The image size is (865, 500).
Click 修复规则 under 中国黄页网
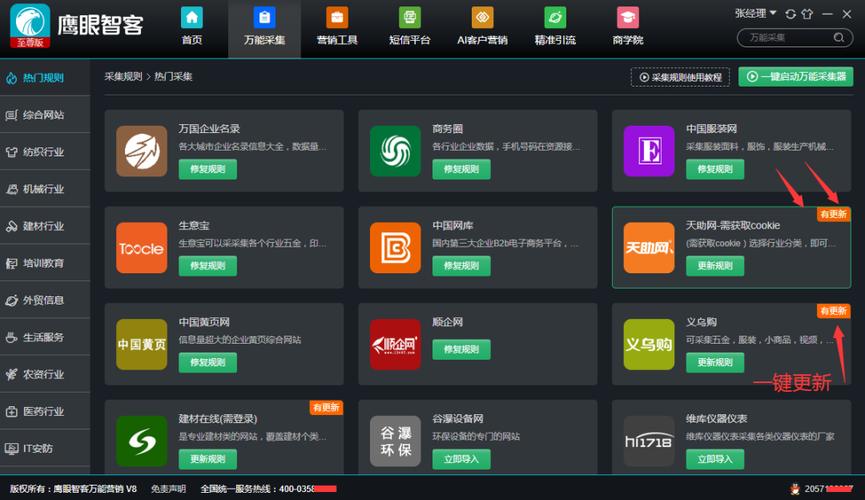click(x=207, y=362)
